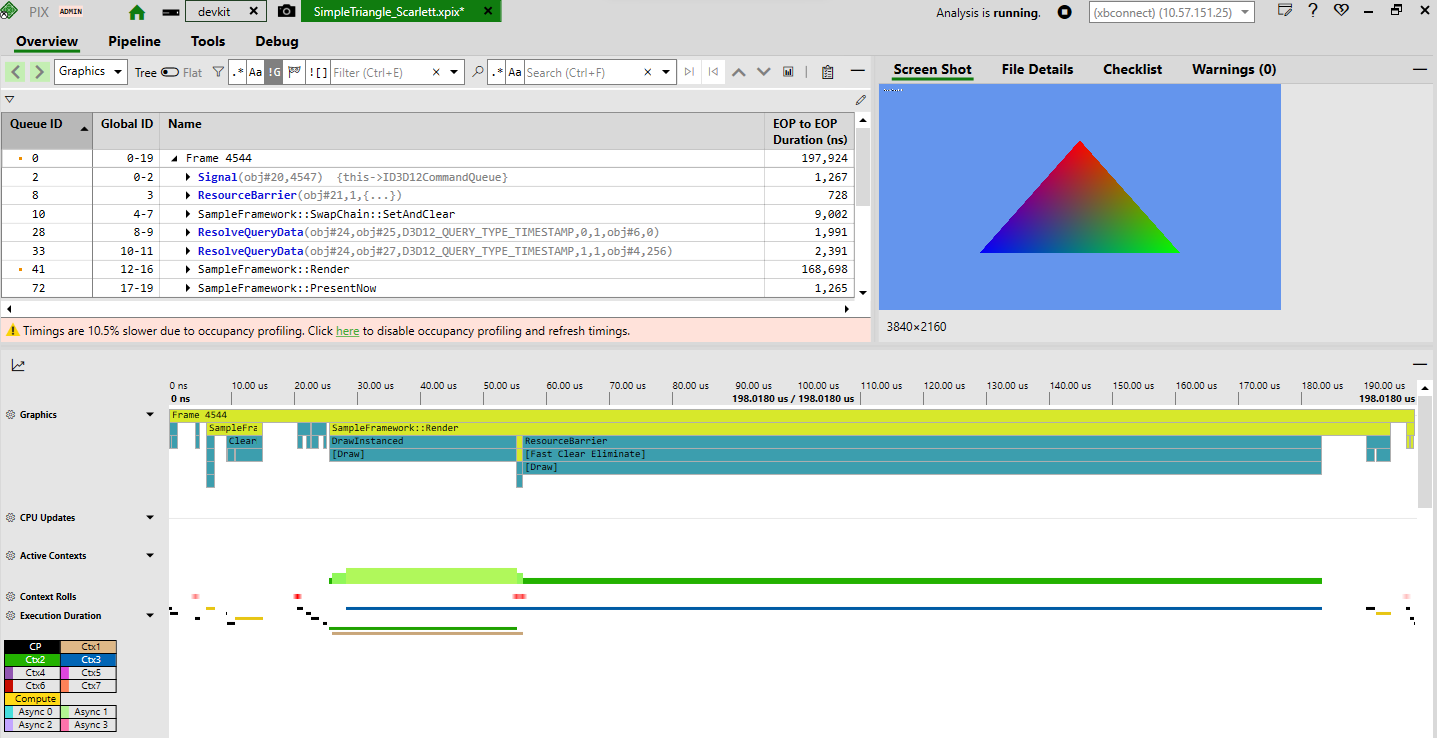Expand the Graphics lane arrow

click(150, 414)
